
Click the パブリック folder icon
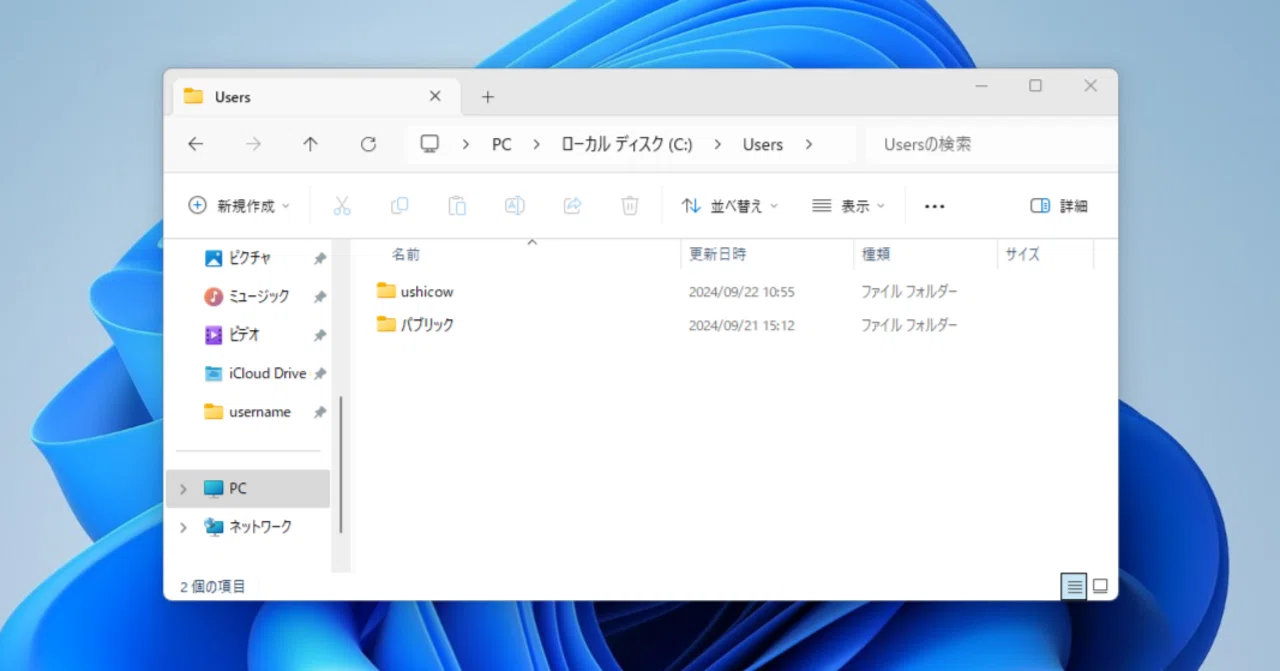(x=386, y=324)
